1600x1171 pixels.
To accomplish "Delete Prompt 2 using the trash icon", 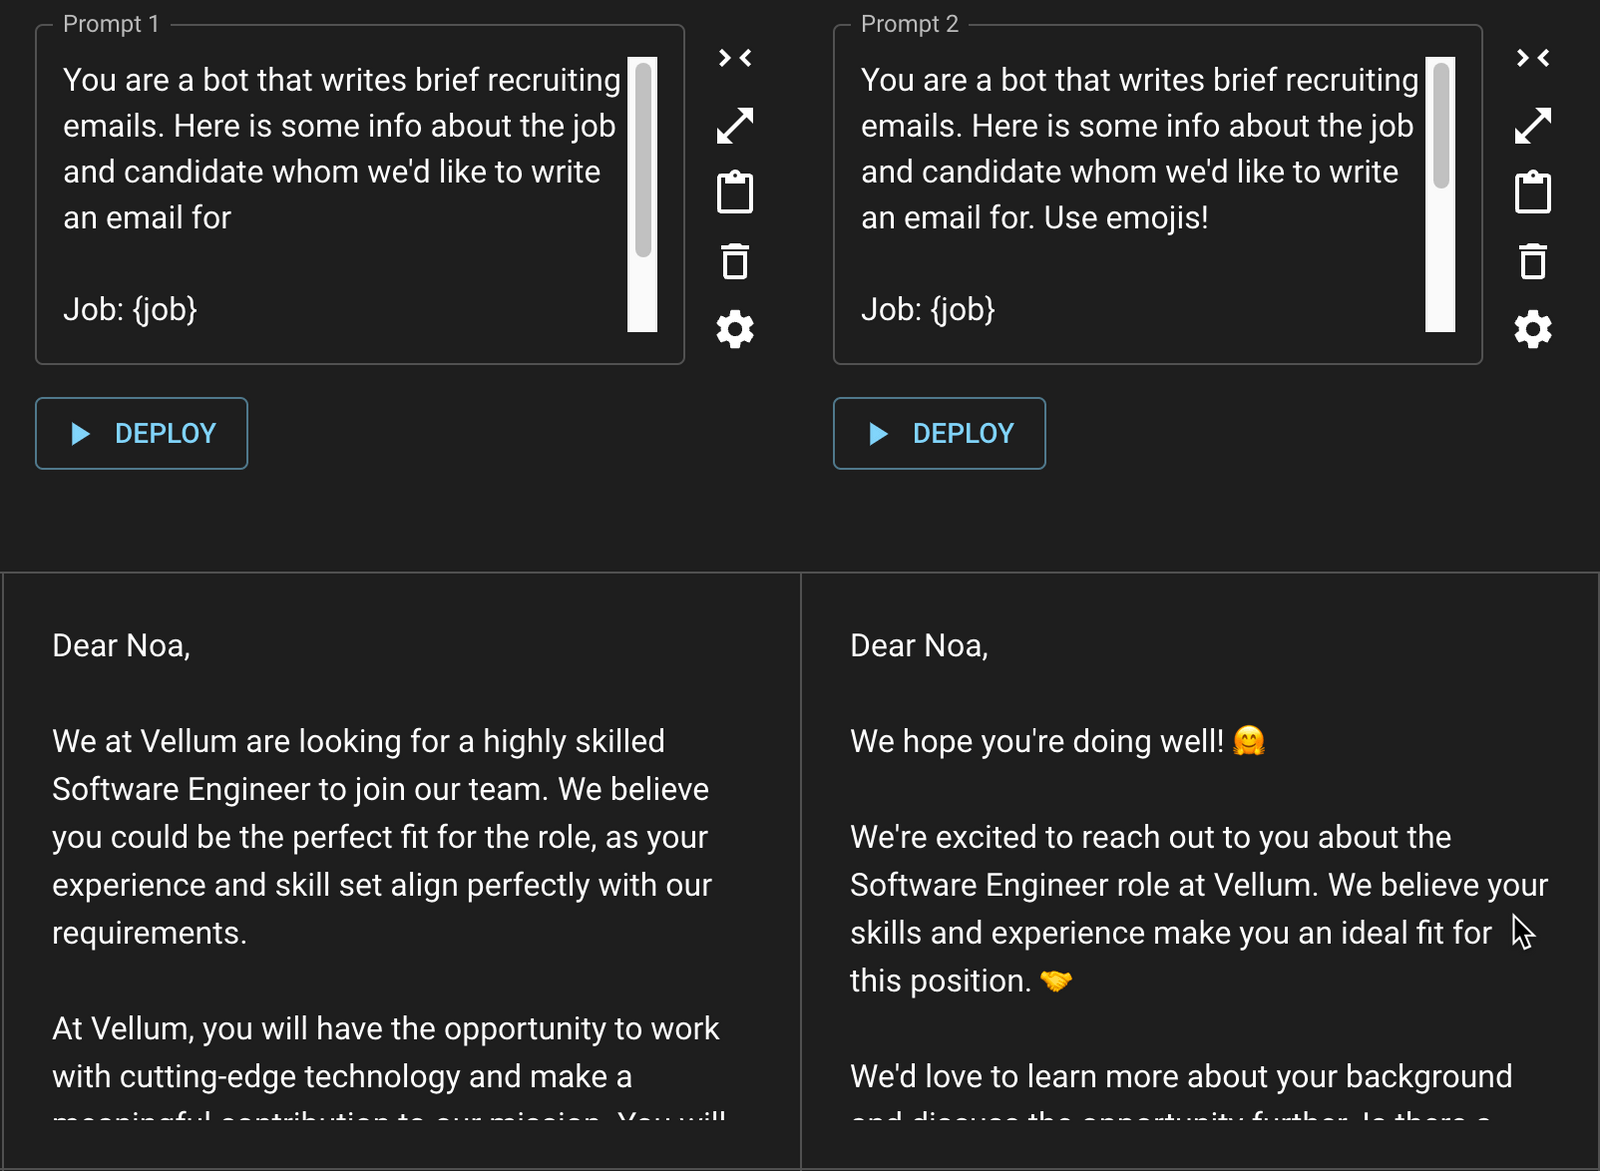I will pyautogui.click(x=1533, y=260).
